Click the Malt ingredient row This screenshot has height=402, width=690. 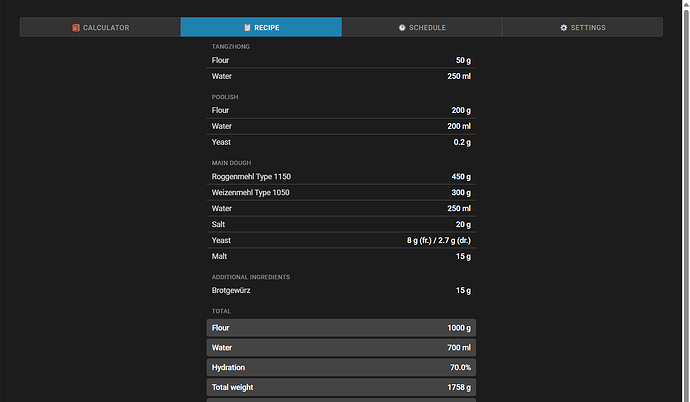tap(340, 257)
